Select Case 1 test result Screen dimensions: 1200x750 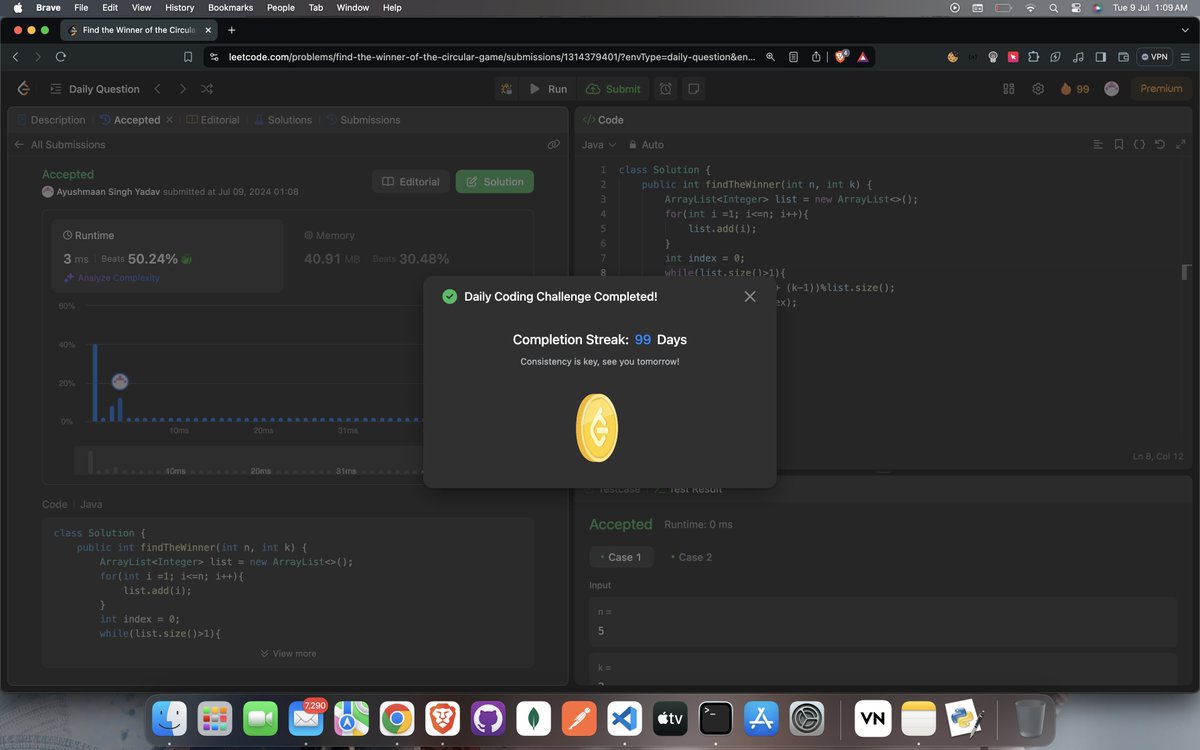point(621,557)
